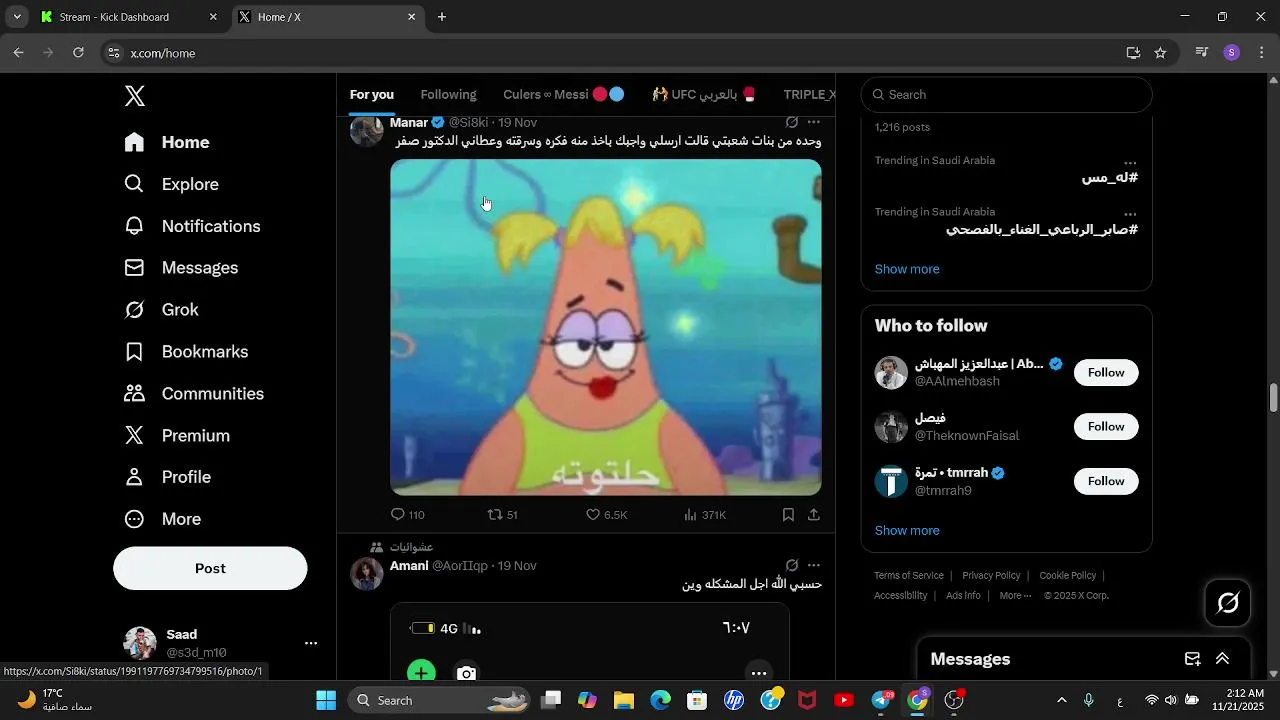Screen dimensions: 1280x720
Task: Go back in browser
Action: 18,53
